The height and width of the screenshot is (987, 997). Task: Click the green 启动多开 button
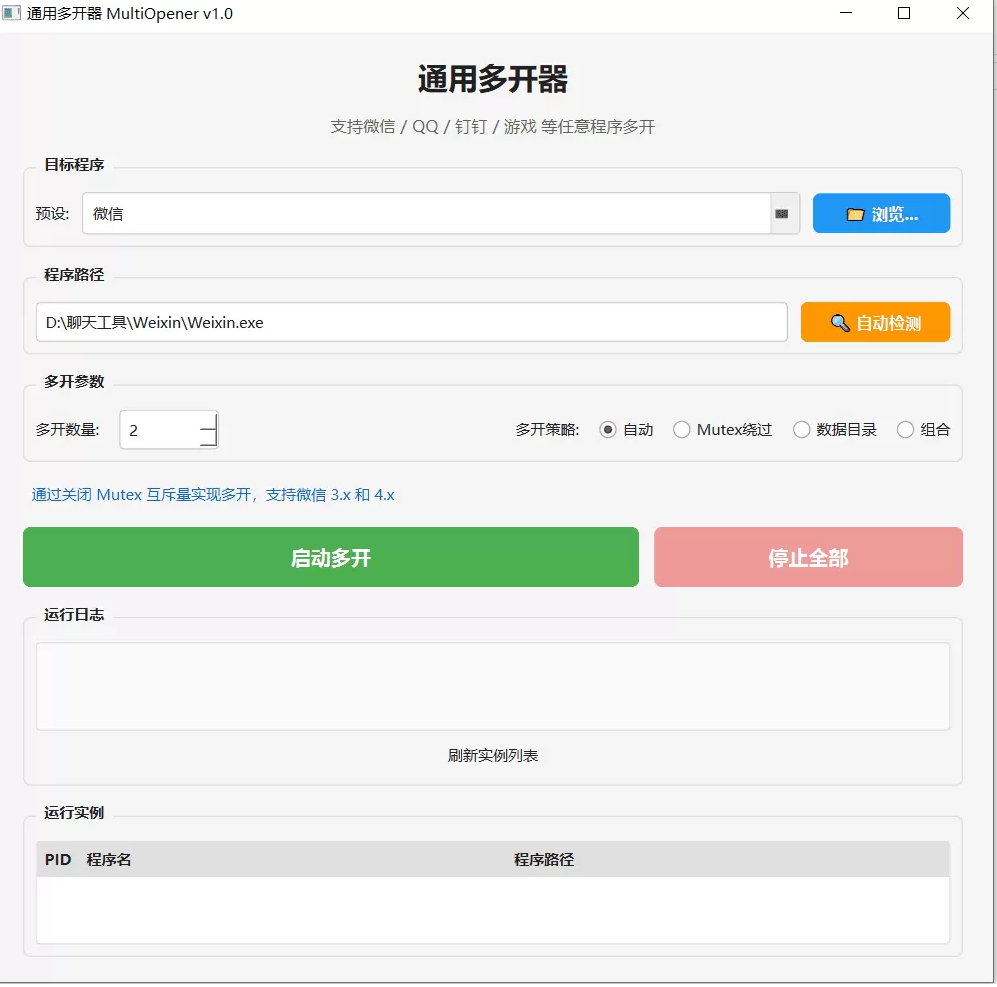[331, 557]
